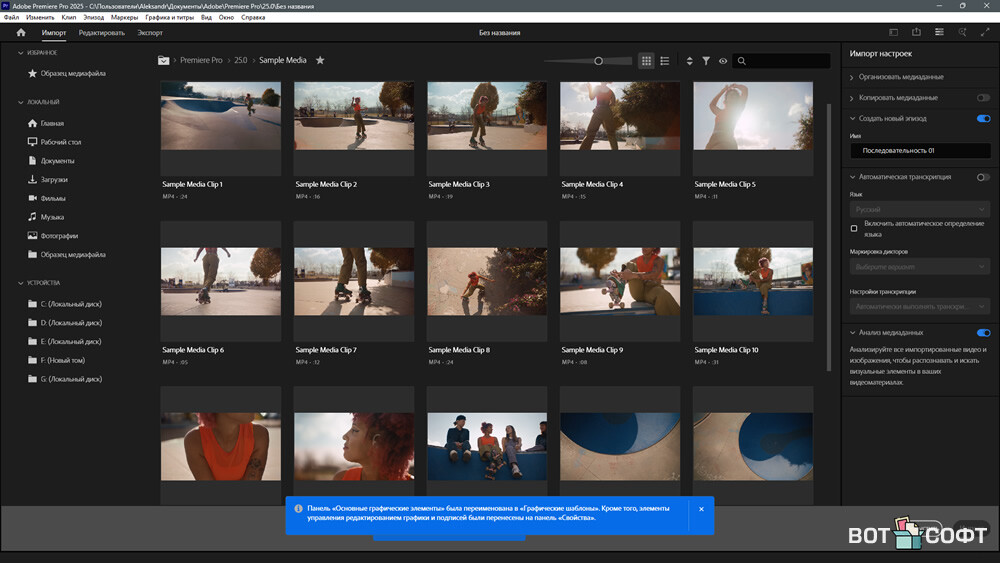Screen dimensions: 1000x563
Task: Collapse the Устройства section
Action: pos(20,282)
